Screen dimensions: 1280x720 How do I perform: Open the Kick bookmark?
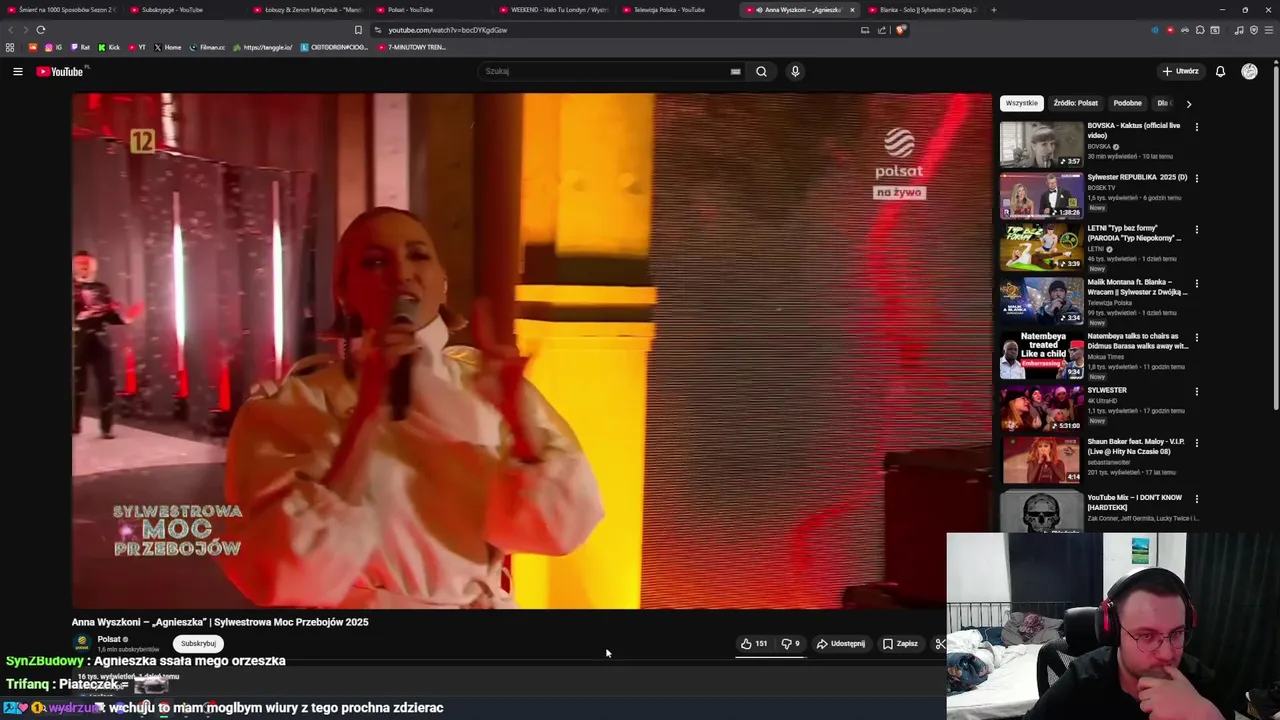click(109, 47)
